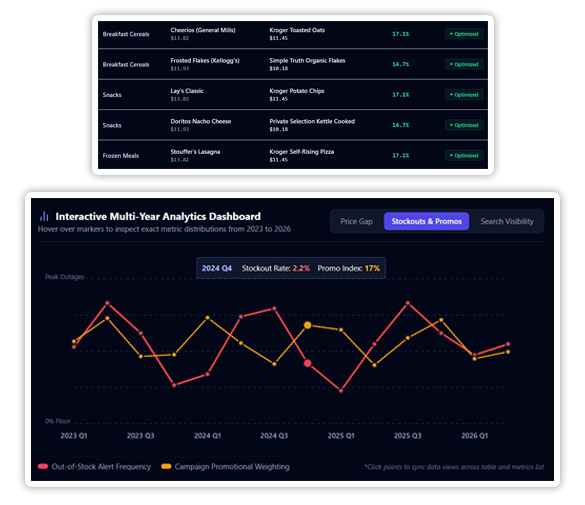Click 'Campaign Promotional Weighting' legend label

pos(232,467)
